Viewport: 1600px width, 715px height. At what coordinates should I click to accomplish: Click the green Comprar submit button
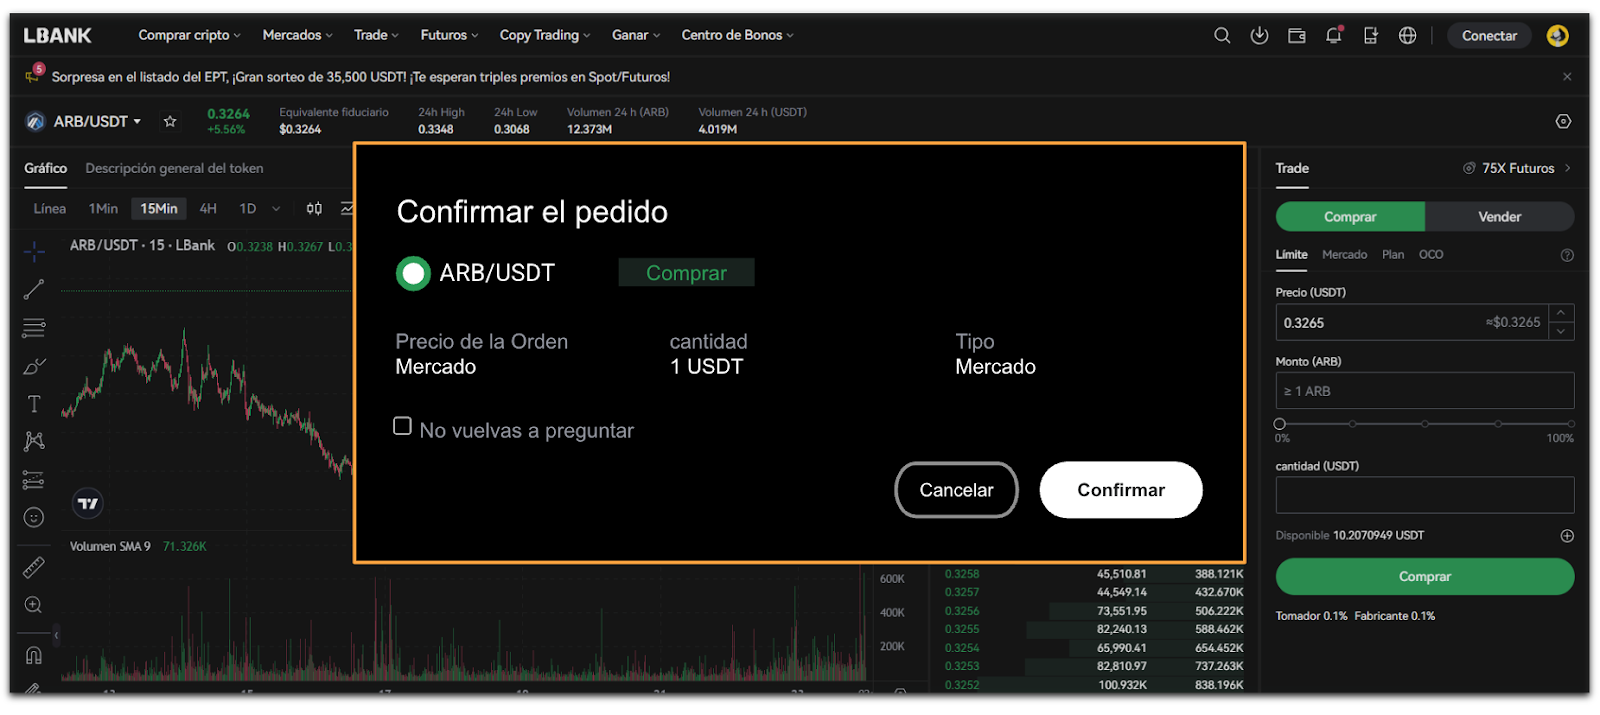(1425, 577)
